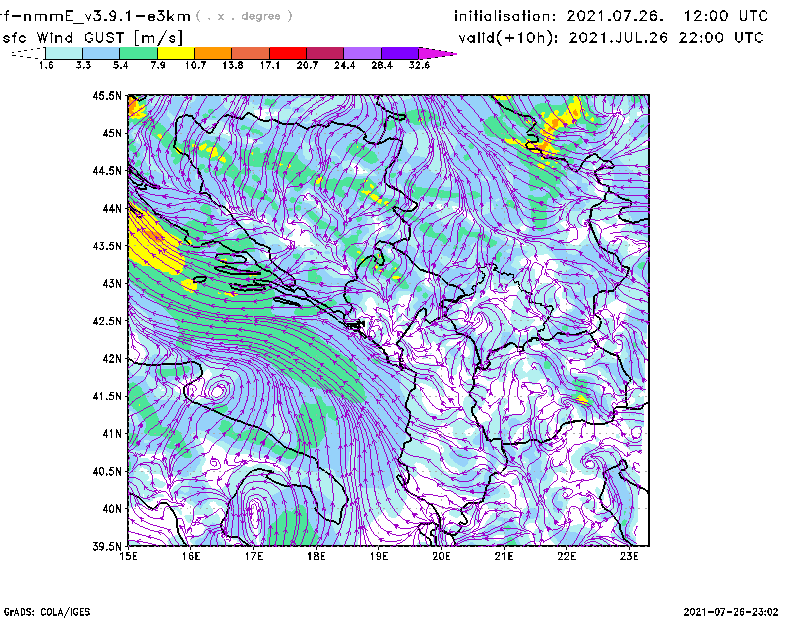The image size is (800, 618).
Task: Click the light purple swatch after 24.4
Action: [363, 53]
